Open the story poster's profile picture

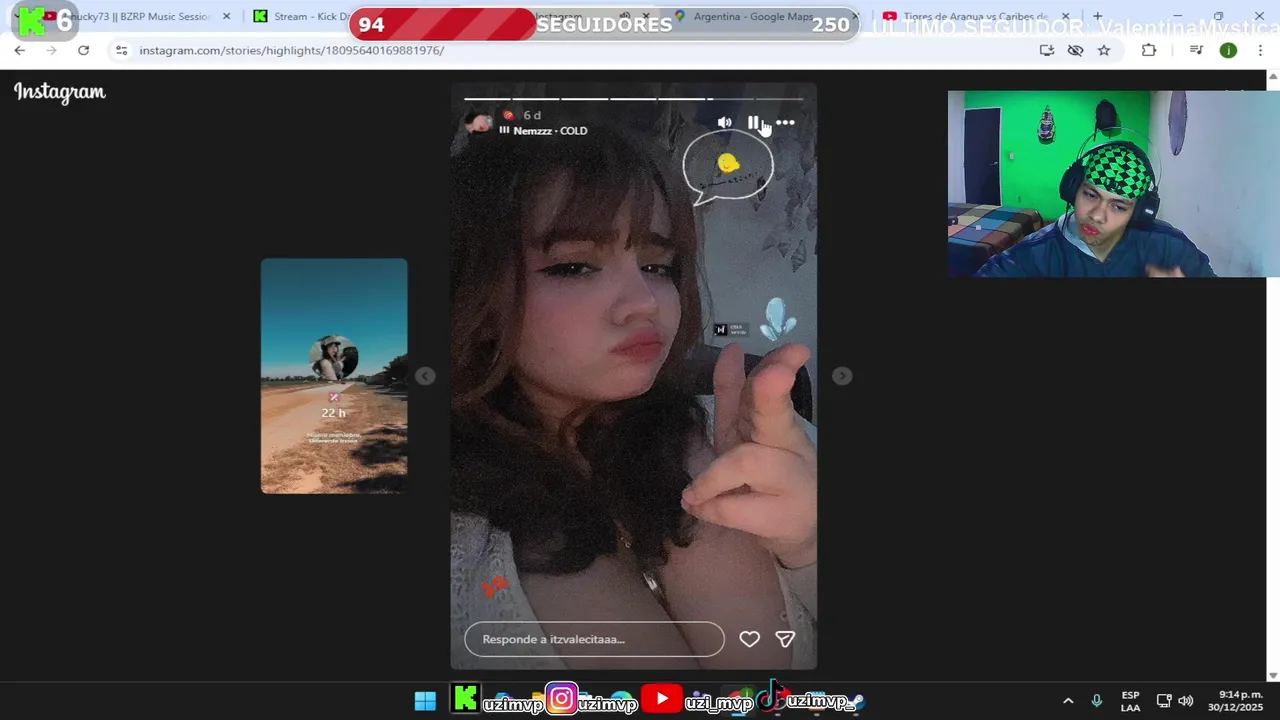pos(479,123)
